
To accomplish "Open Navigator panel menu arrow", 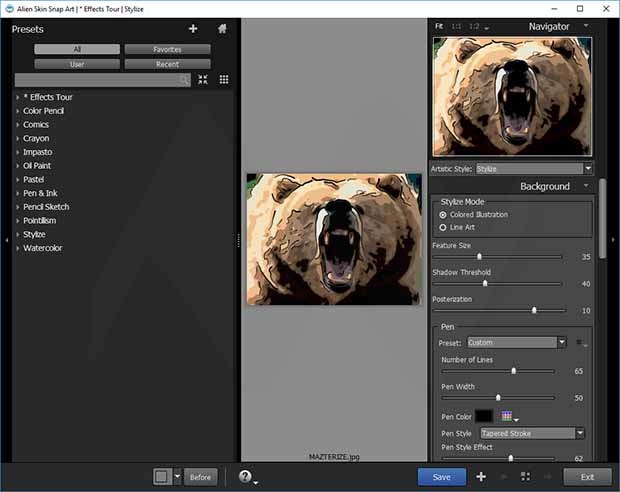I will [586, 26].
